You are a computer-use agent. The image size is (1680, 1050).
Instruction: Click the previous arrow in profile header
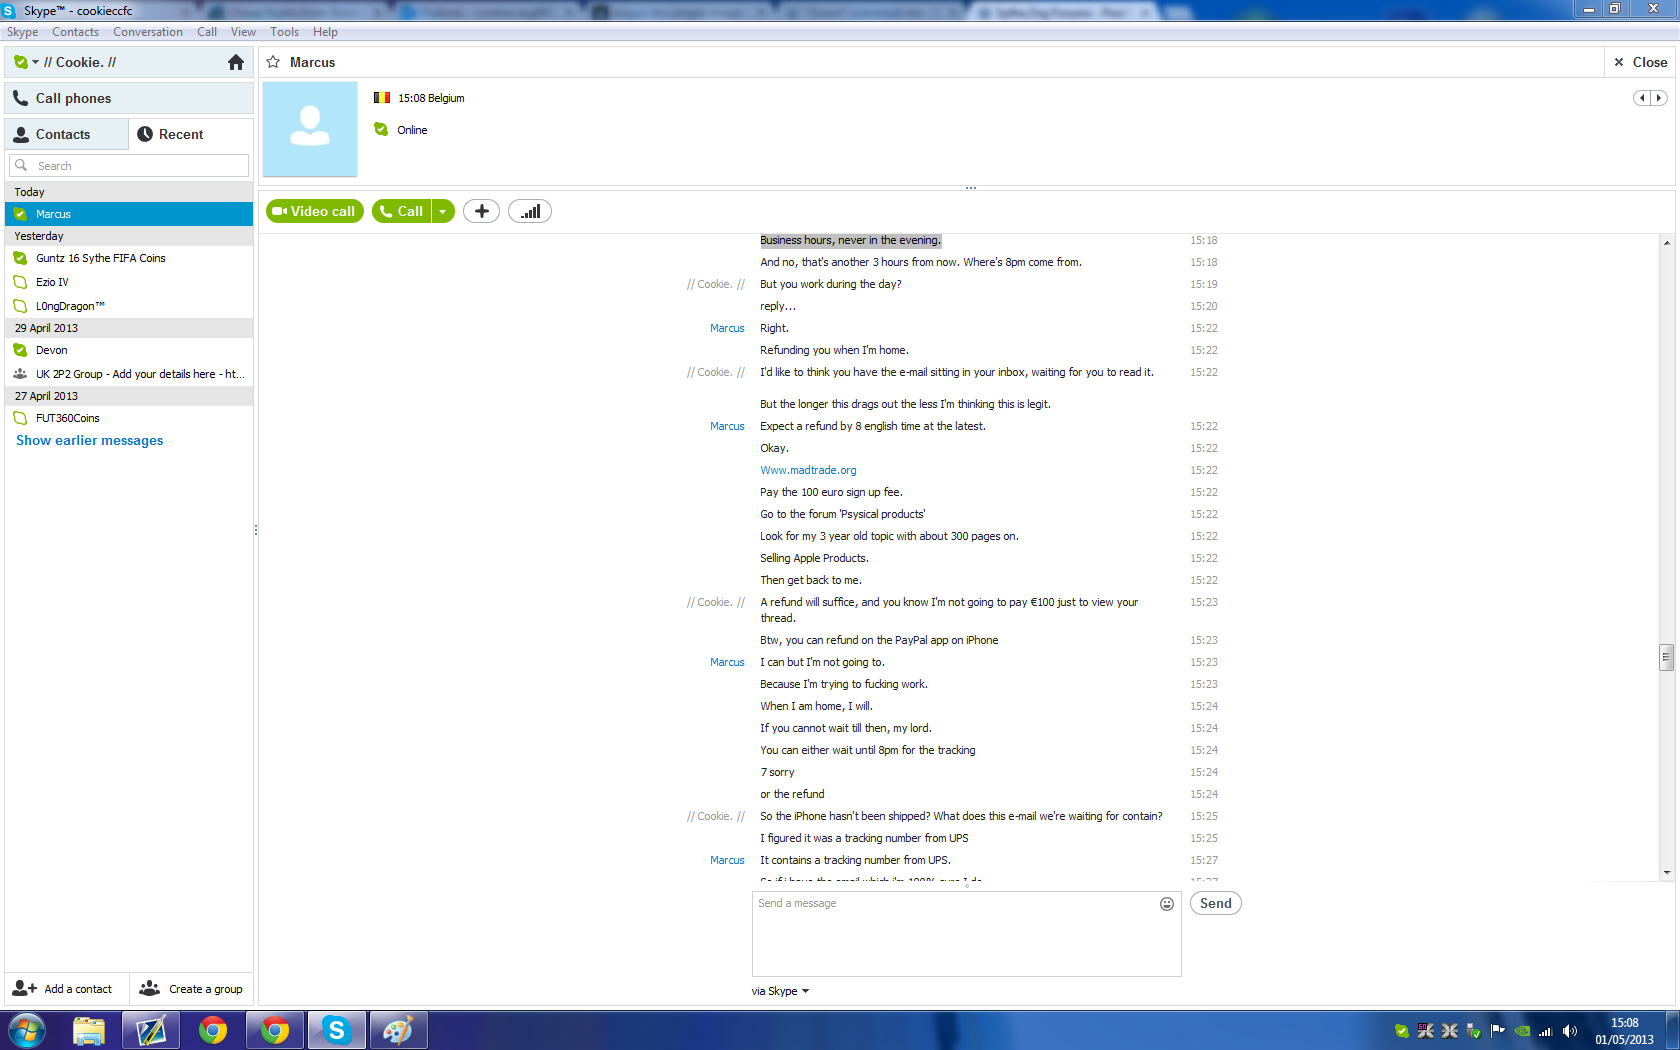[1642, 98]
